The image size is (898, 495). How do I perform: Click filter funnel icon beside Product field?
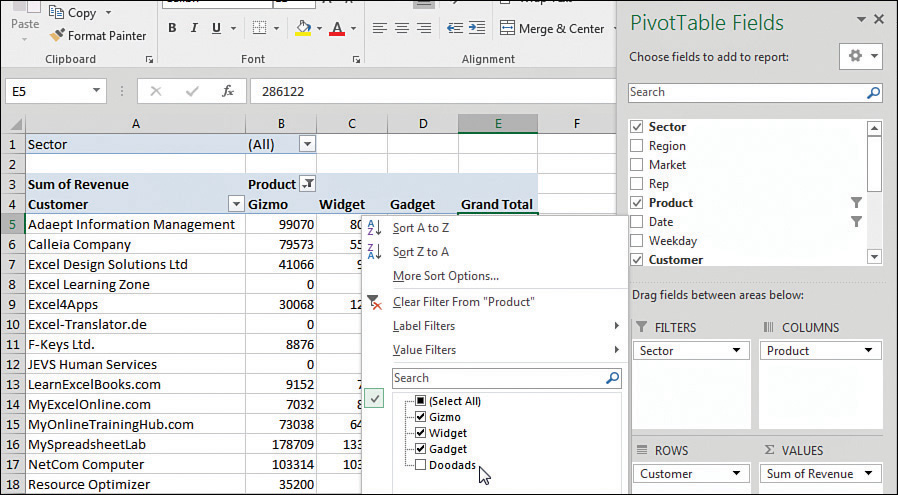pyautogui.click(x=856, y=203)
